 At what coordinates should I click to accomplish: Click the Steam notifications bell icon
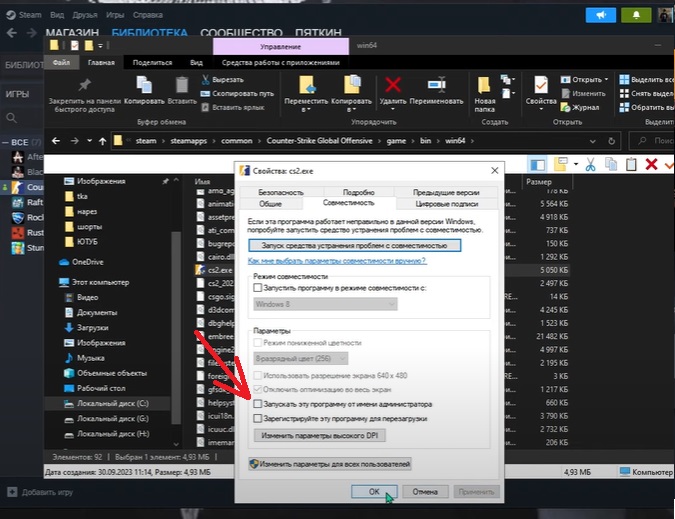636,15
